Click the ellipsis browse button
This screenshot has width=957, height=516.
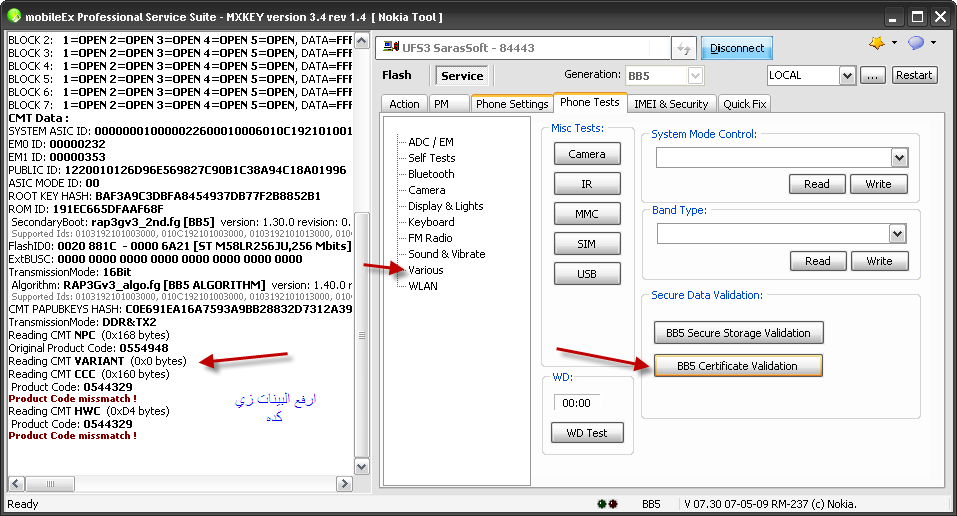(x=873, y=76)
